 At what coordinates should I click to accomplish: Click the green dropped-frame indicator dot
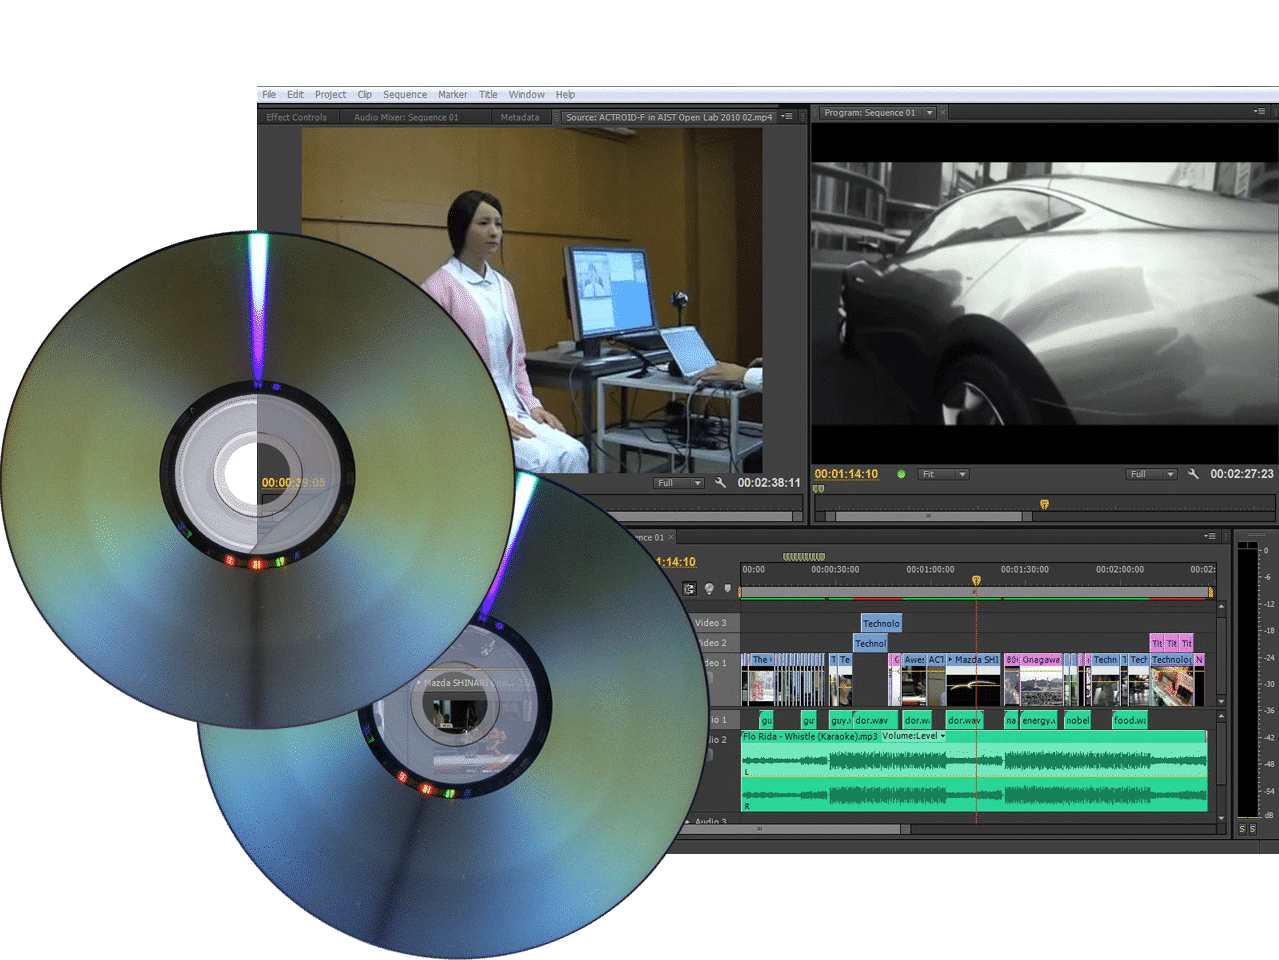click(x=901, y=474)
